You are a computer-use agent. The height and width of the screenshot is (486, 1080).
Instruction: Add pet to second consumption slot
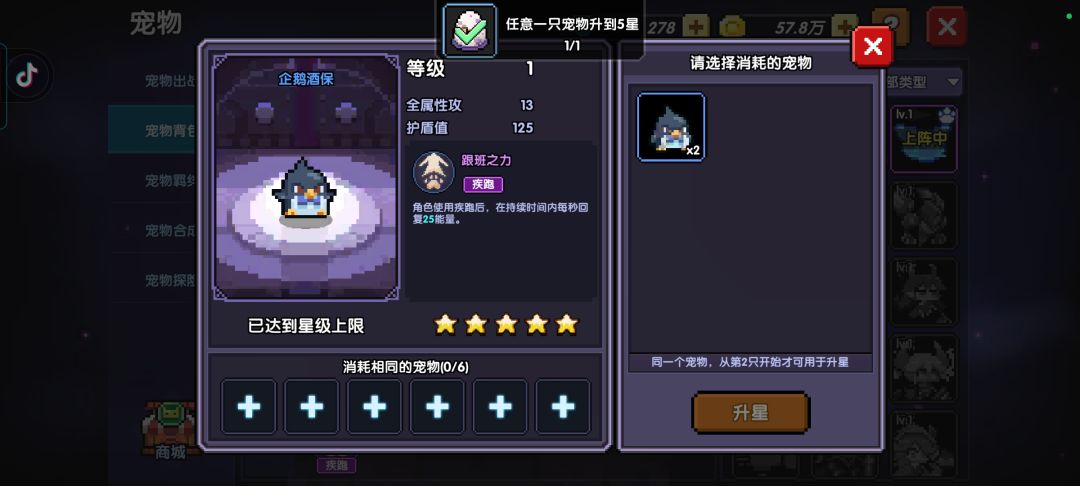311,407
